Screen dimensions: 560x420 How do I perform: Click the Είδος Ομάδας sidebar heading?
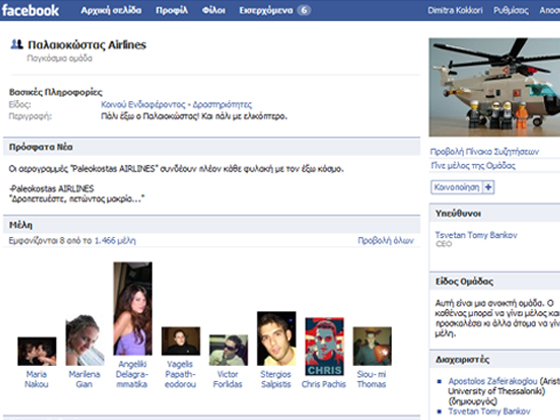464,282
